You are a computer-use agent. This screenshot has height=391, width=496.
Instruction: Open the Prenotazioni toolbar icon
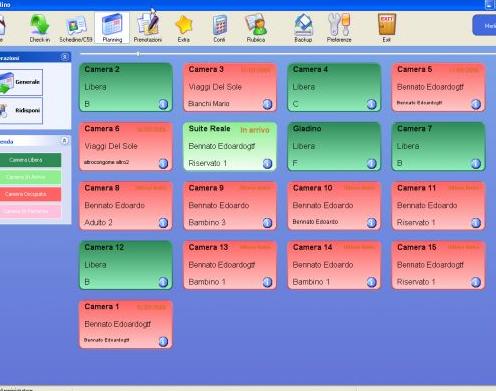[x=148, y=28]
